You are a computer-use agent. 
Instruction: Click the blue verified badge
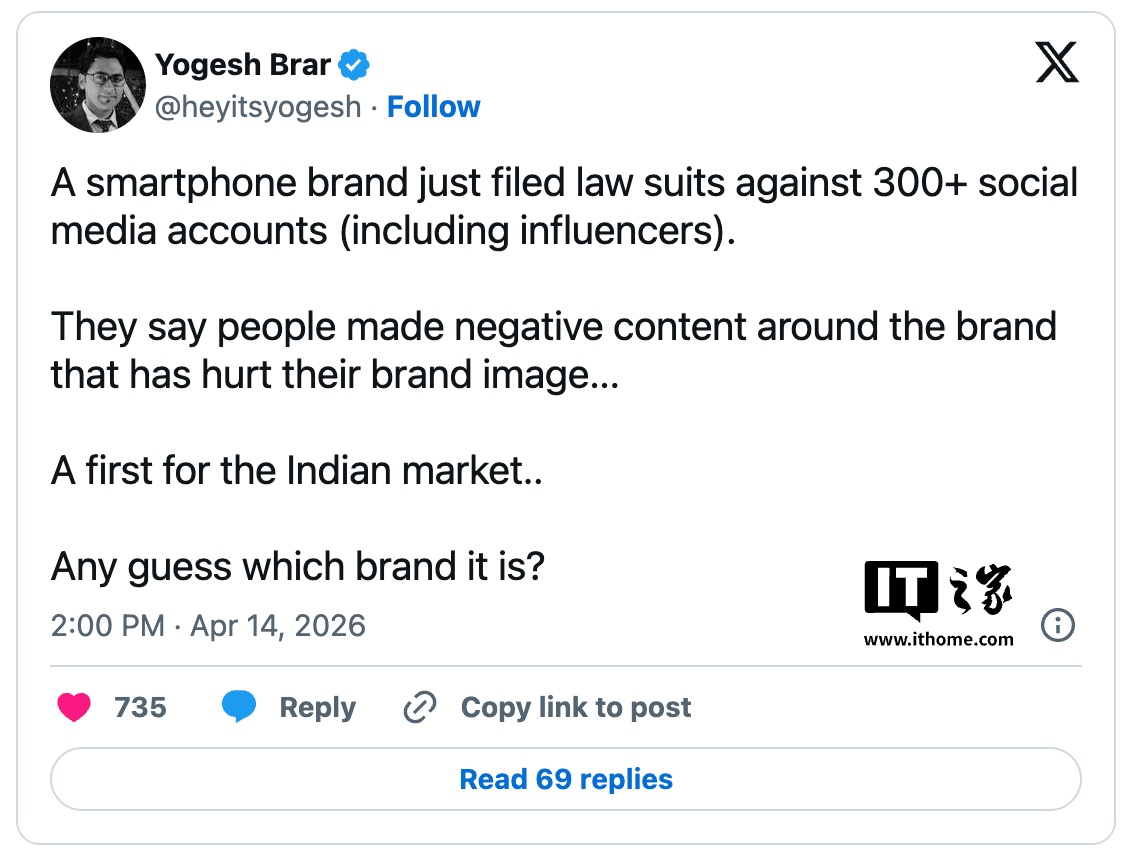[354, 67]
